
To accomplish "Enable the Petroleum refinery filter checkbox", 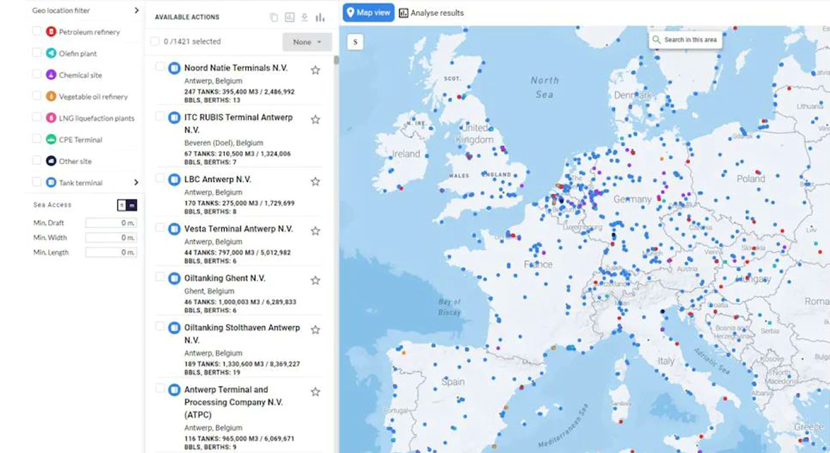I will [37, 31].
